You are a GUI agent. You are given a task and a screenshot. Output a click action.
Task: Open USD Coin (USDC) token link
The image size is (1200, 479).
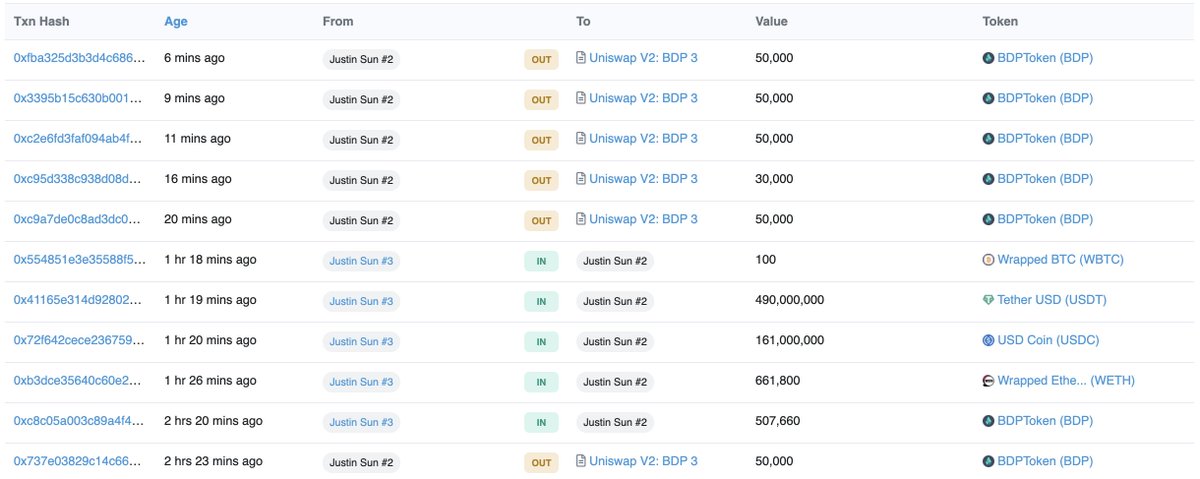pos(1048,340)
